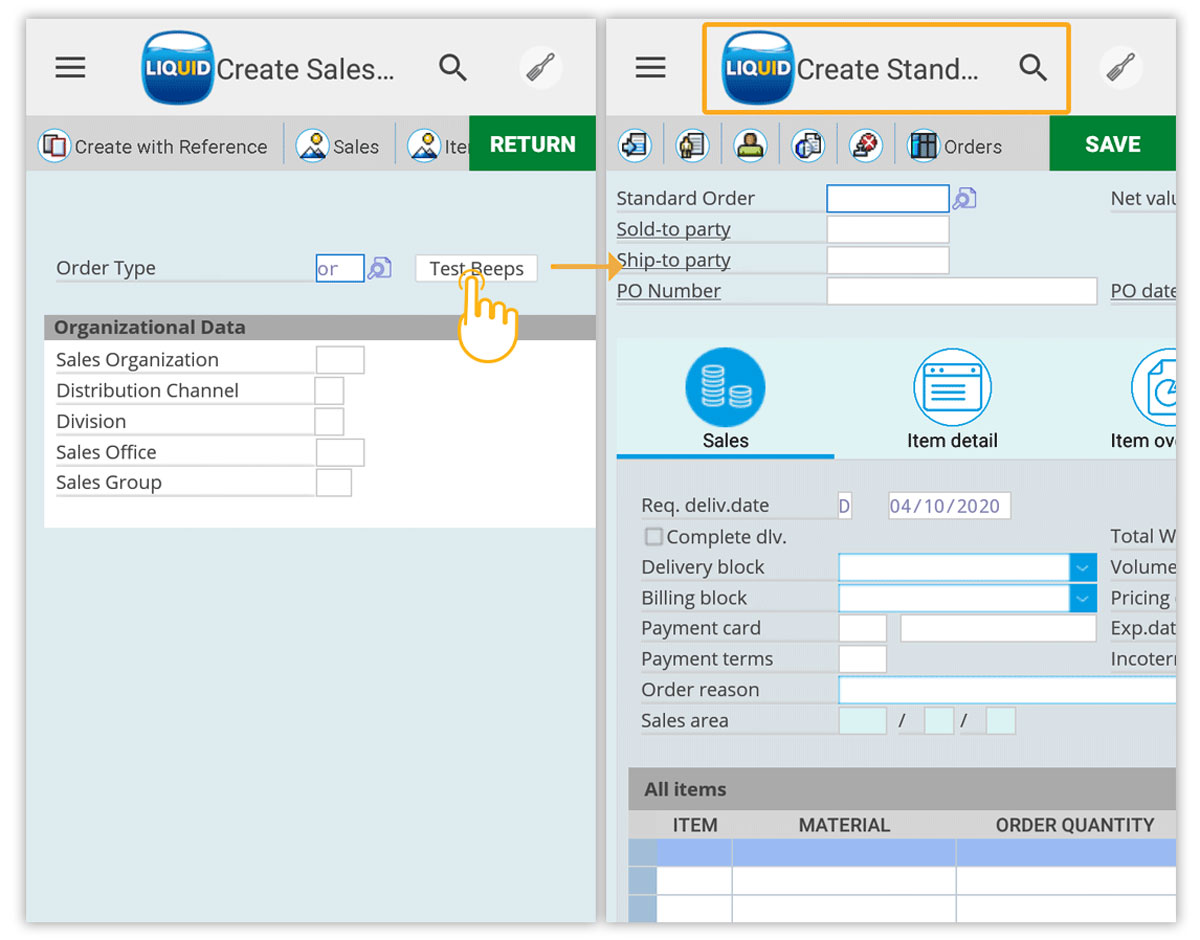Screen dimensions: 1200x940
Task: Click the MATERIAL cell in highlighted first row
Action: (844, 852)
